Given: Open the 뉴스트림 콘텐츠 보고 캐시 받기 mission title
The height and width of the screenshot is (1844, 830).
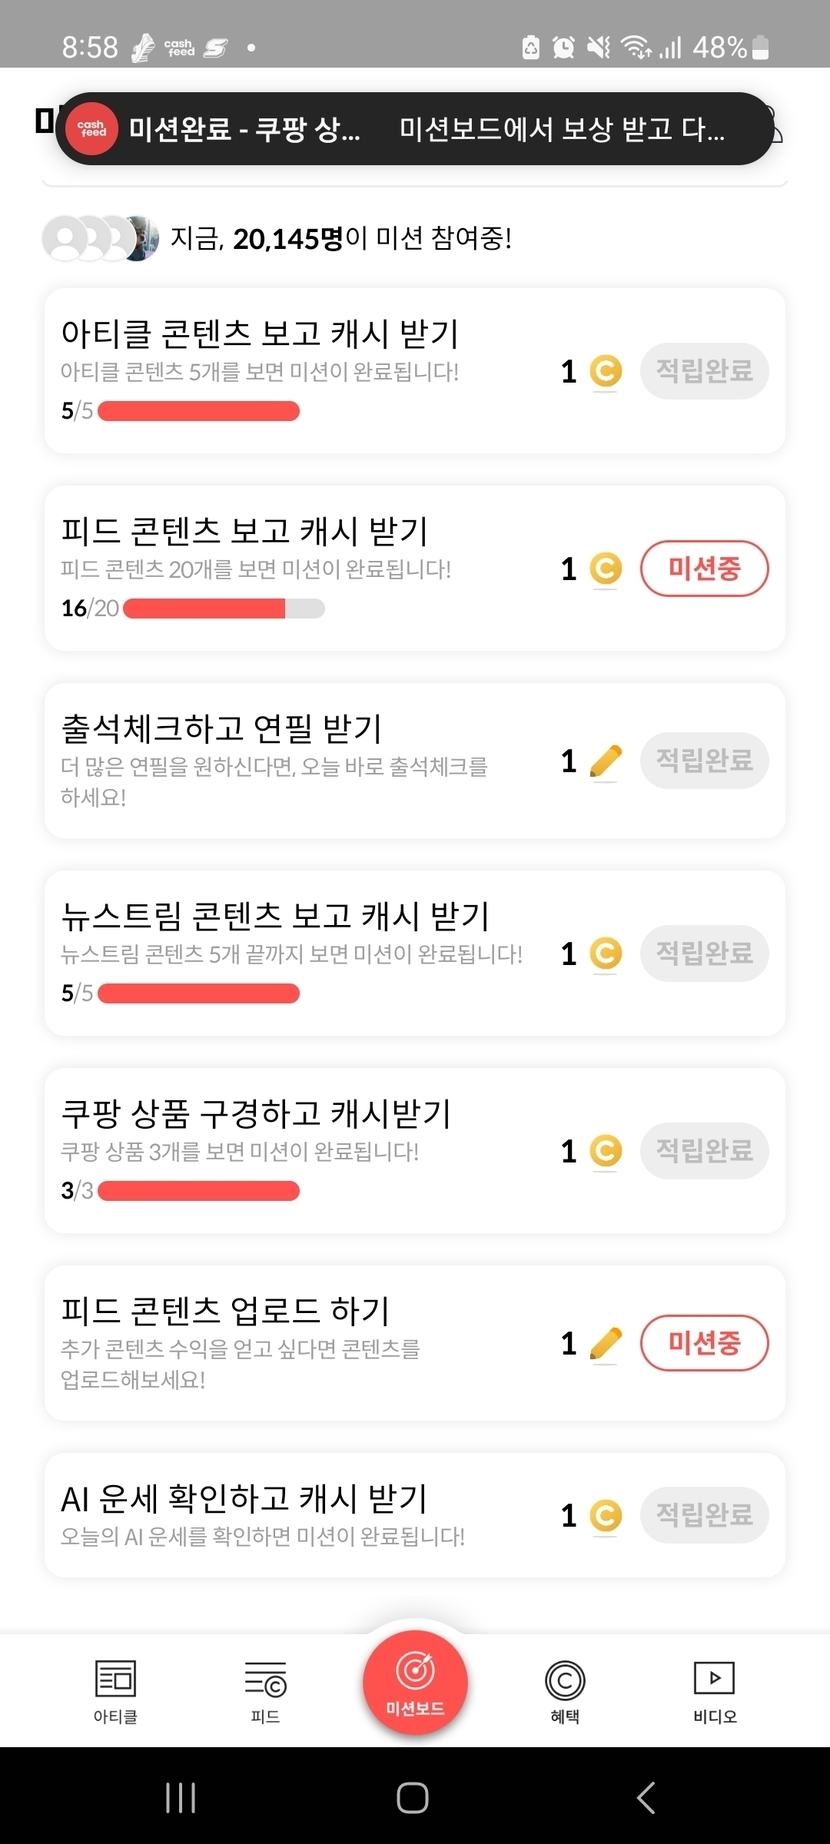Looking at the screenshot, I should pos(275,916).
